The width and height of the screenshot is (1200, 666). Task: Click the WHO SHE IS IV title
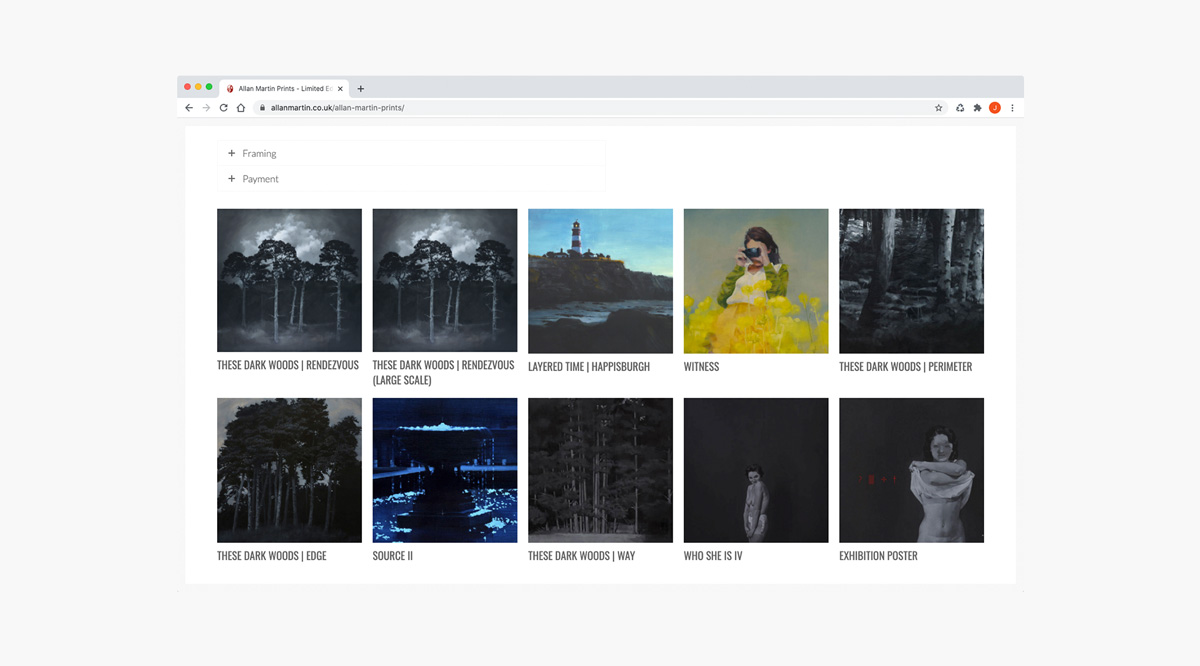pos(713,556)
